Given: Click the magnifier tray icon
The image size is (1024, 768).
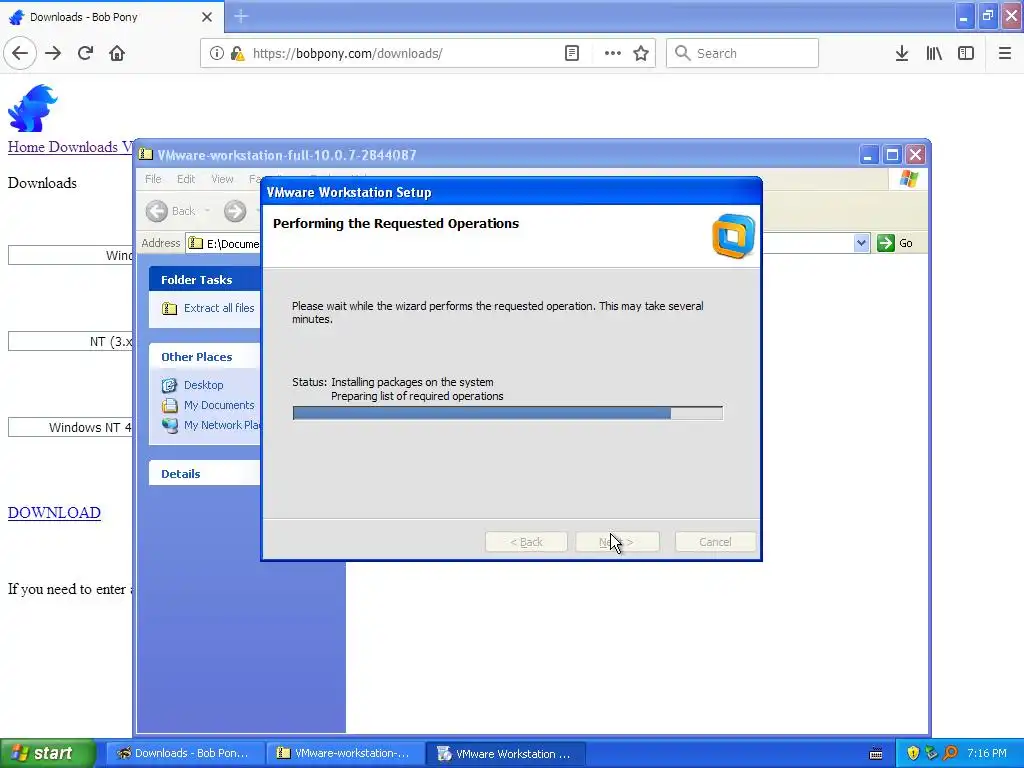Looking at the screenshot, I should 951,754.
